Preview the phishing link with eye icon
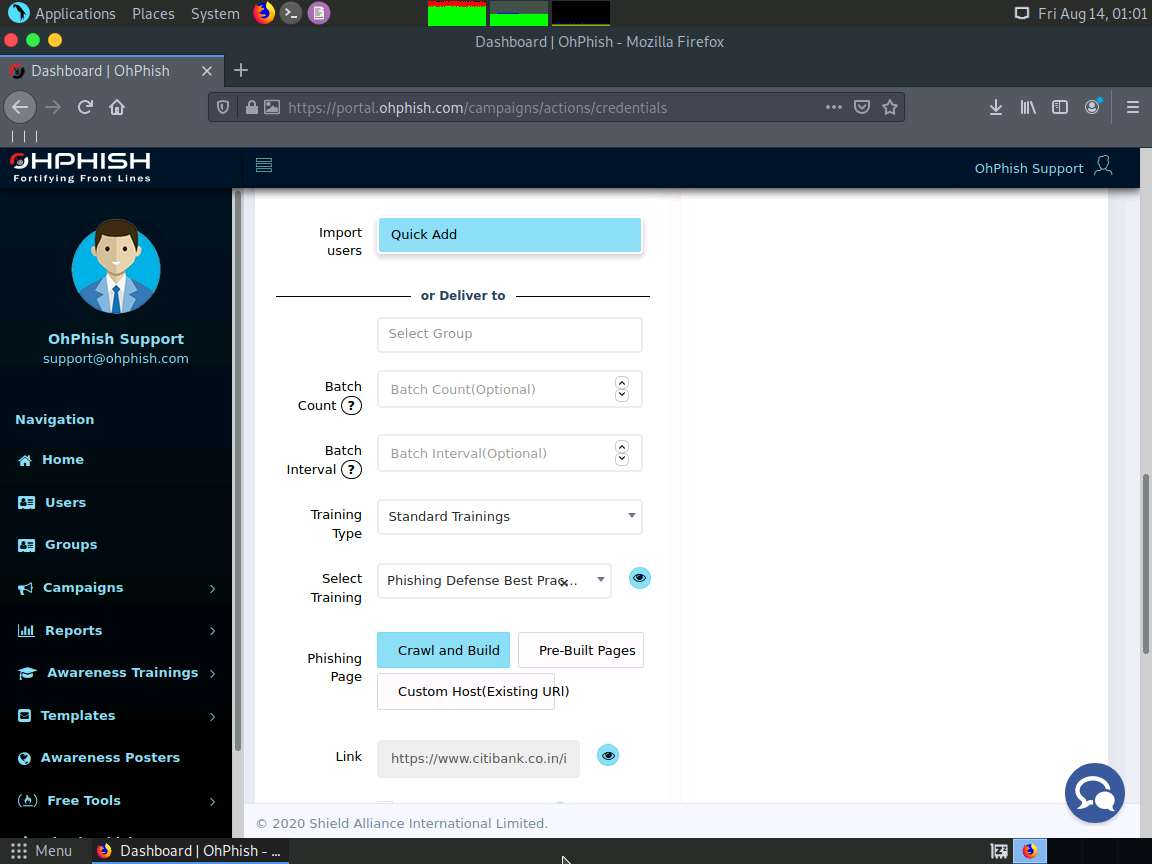The image size is (1152, 864). click(608, 755)
